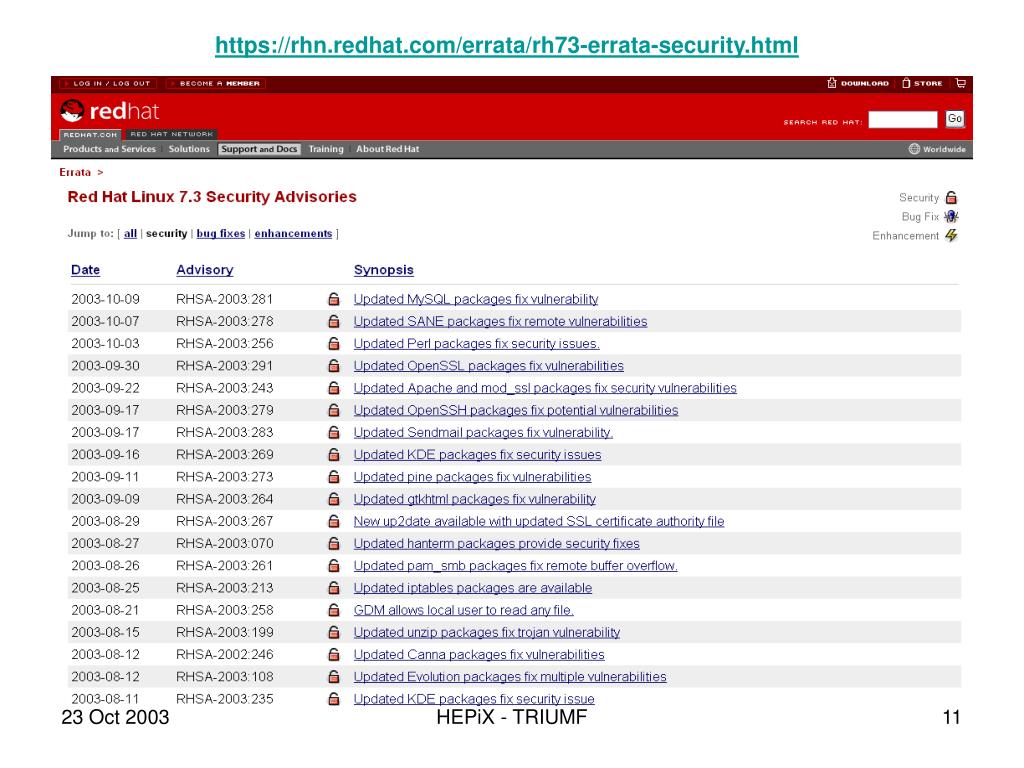
Task: Open Training menu item
Action: pos(326,149)
